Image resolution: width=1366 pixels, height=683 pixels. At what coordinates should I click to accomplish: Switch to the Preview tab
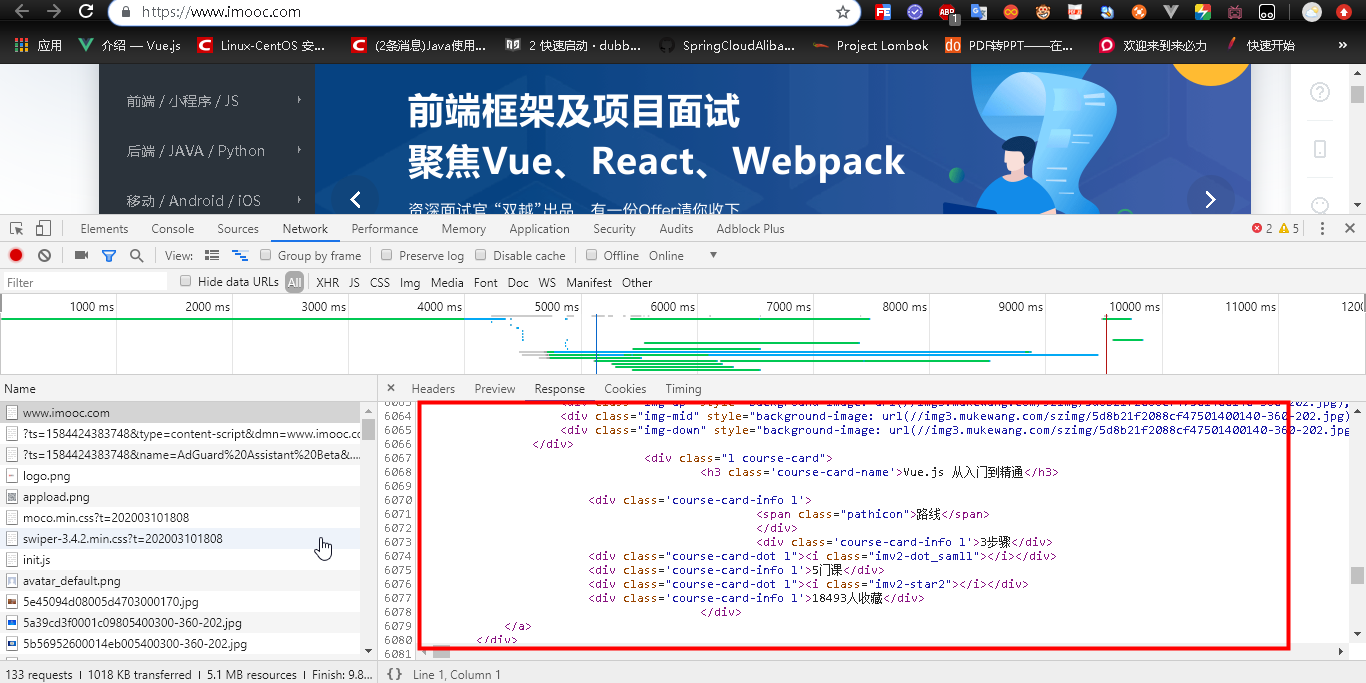point(495,389)
